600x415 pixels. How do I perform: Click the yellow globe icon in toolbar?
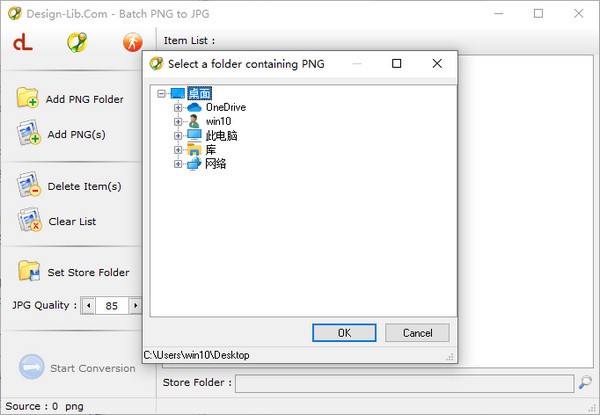tap(77, 42)
